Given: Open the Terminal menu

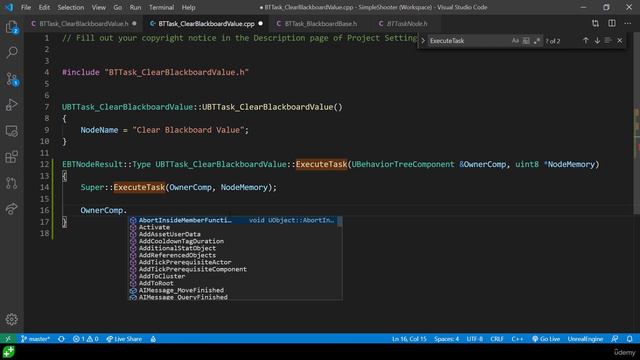Looking at the screenshot, I should click(161, 7).
